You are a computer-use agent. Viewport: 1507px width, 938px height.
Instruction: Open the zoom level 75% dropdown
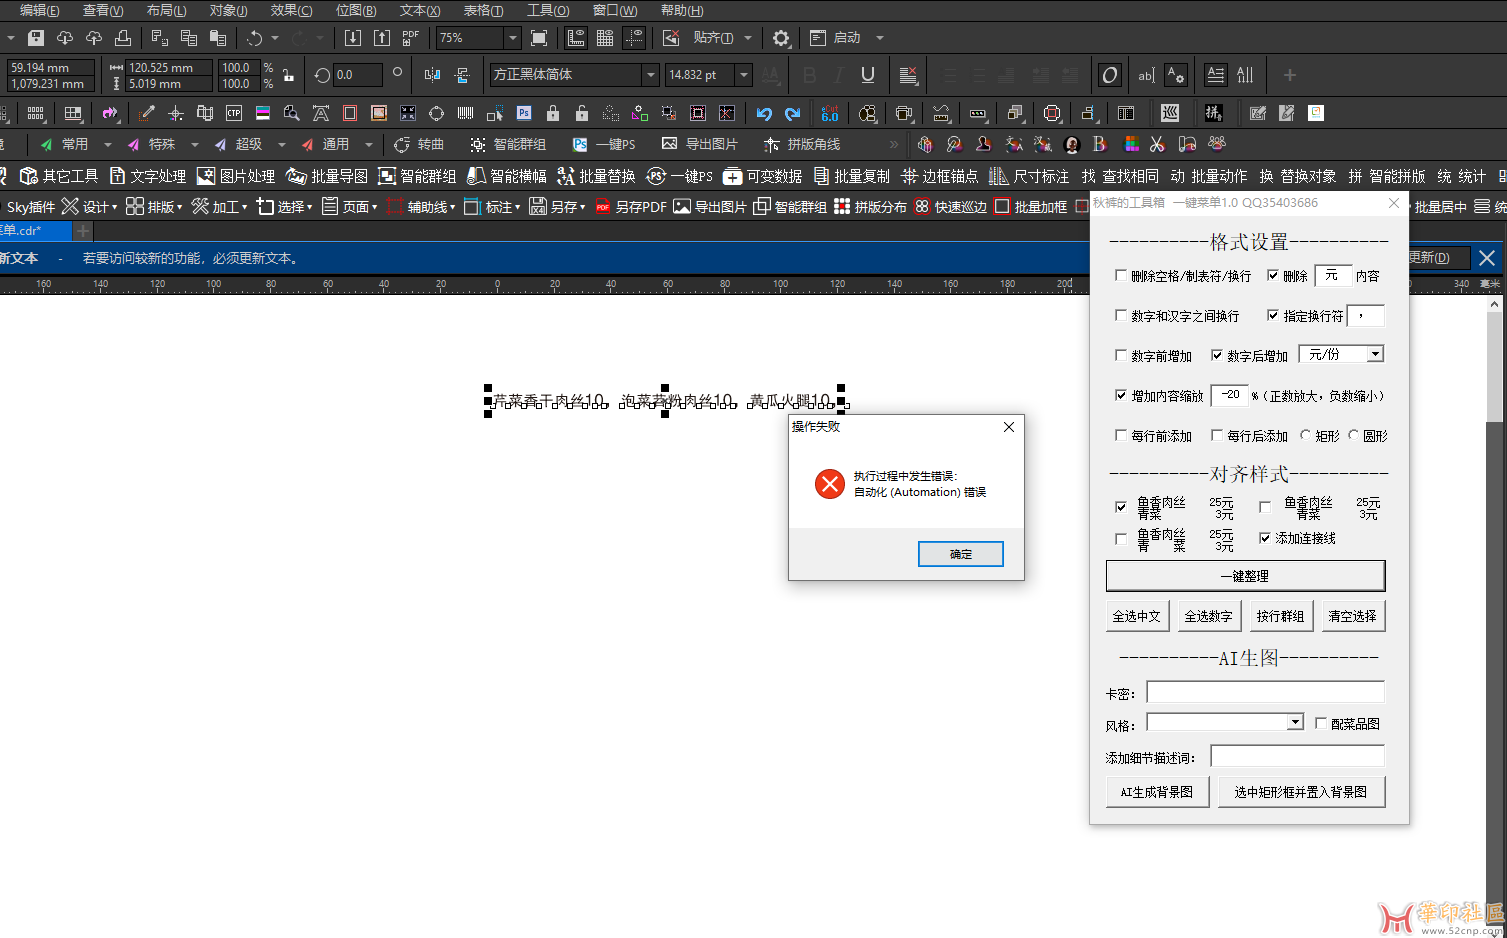coord(512,38)
